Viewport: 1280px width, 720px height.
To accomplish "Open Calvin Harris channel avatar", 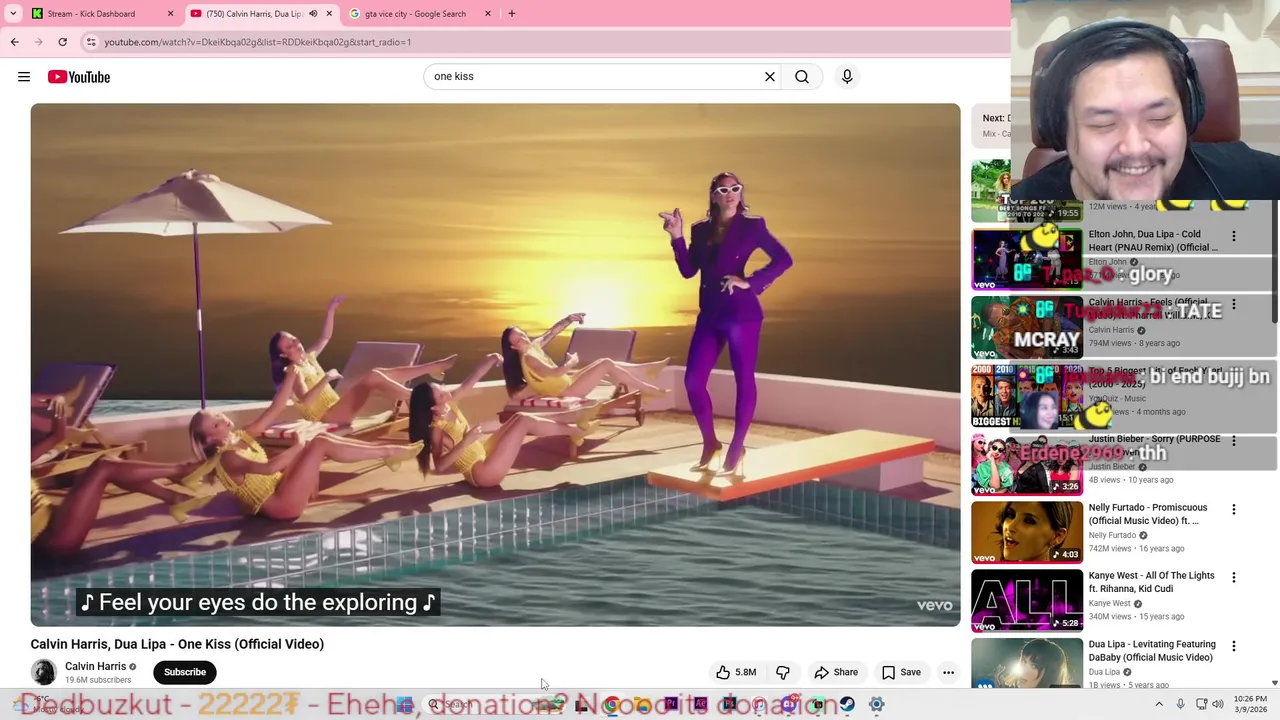I will (x=44, y=672).
